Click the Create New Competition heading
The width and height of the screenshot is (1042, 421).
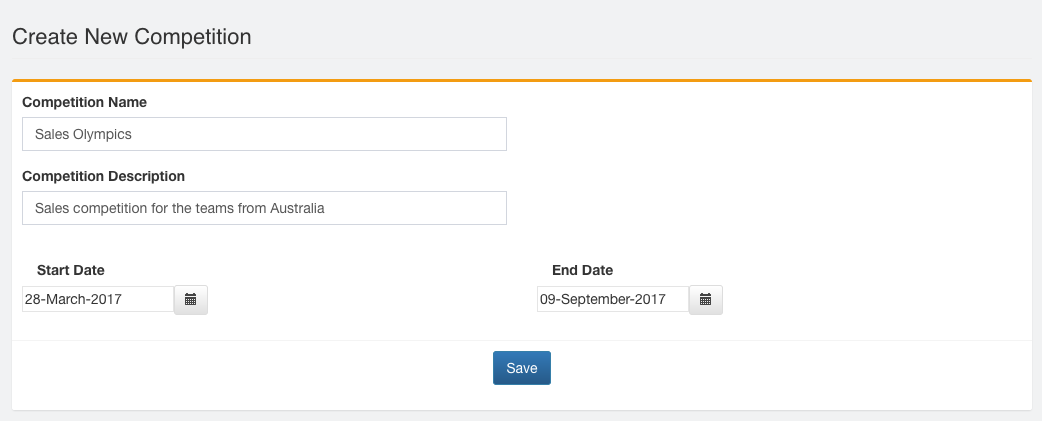[x=131, y=37]
